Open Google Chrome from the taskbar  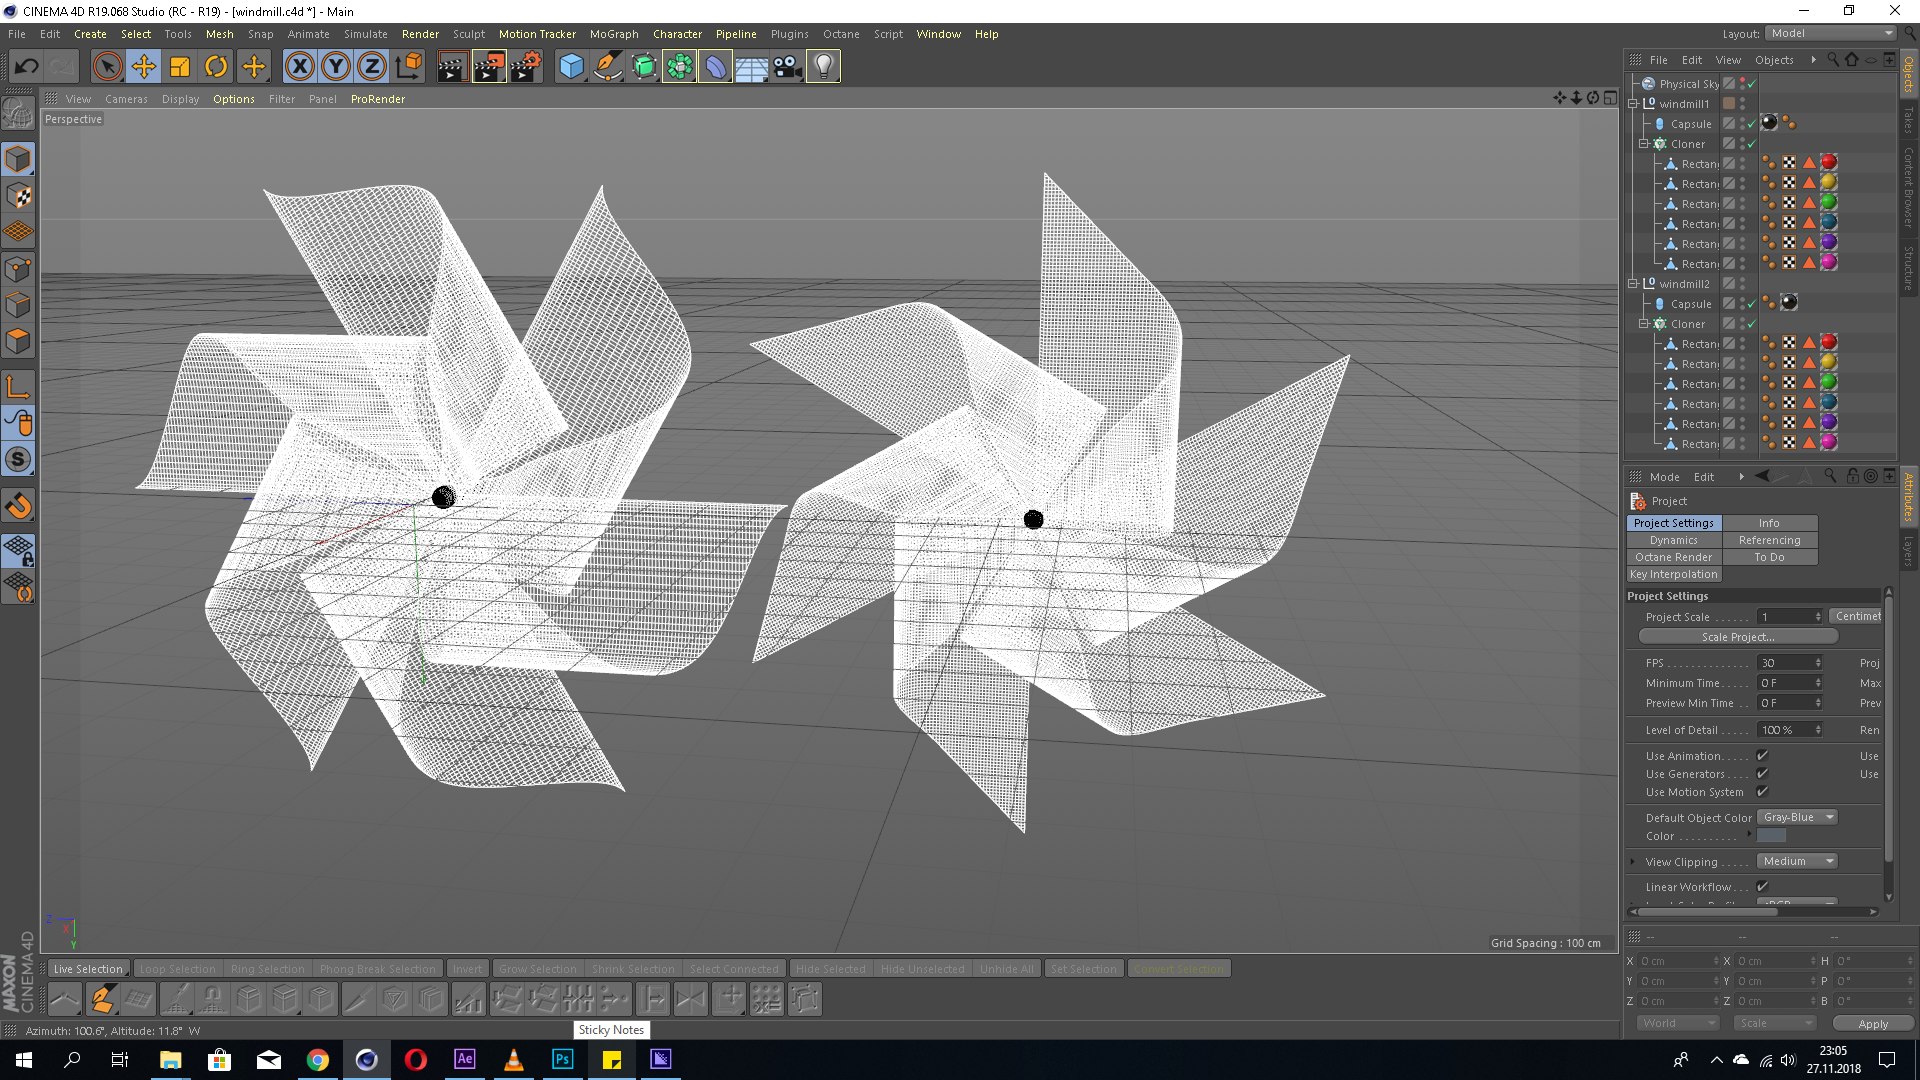coord(318,1060)
